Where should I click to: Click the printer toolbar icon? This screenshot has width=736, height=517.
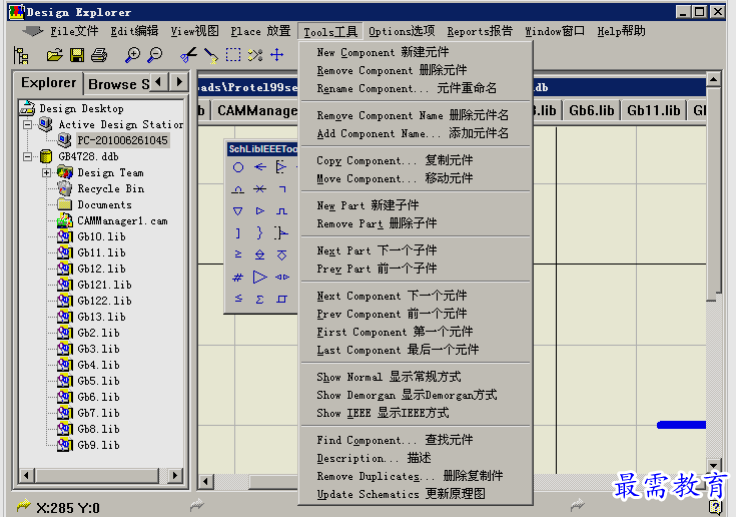99,55
